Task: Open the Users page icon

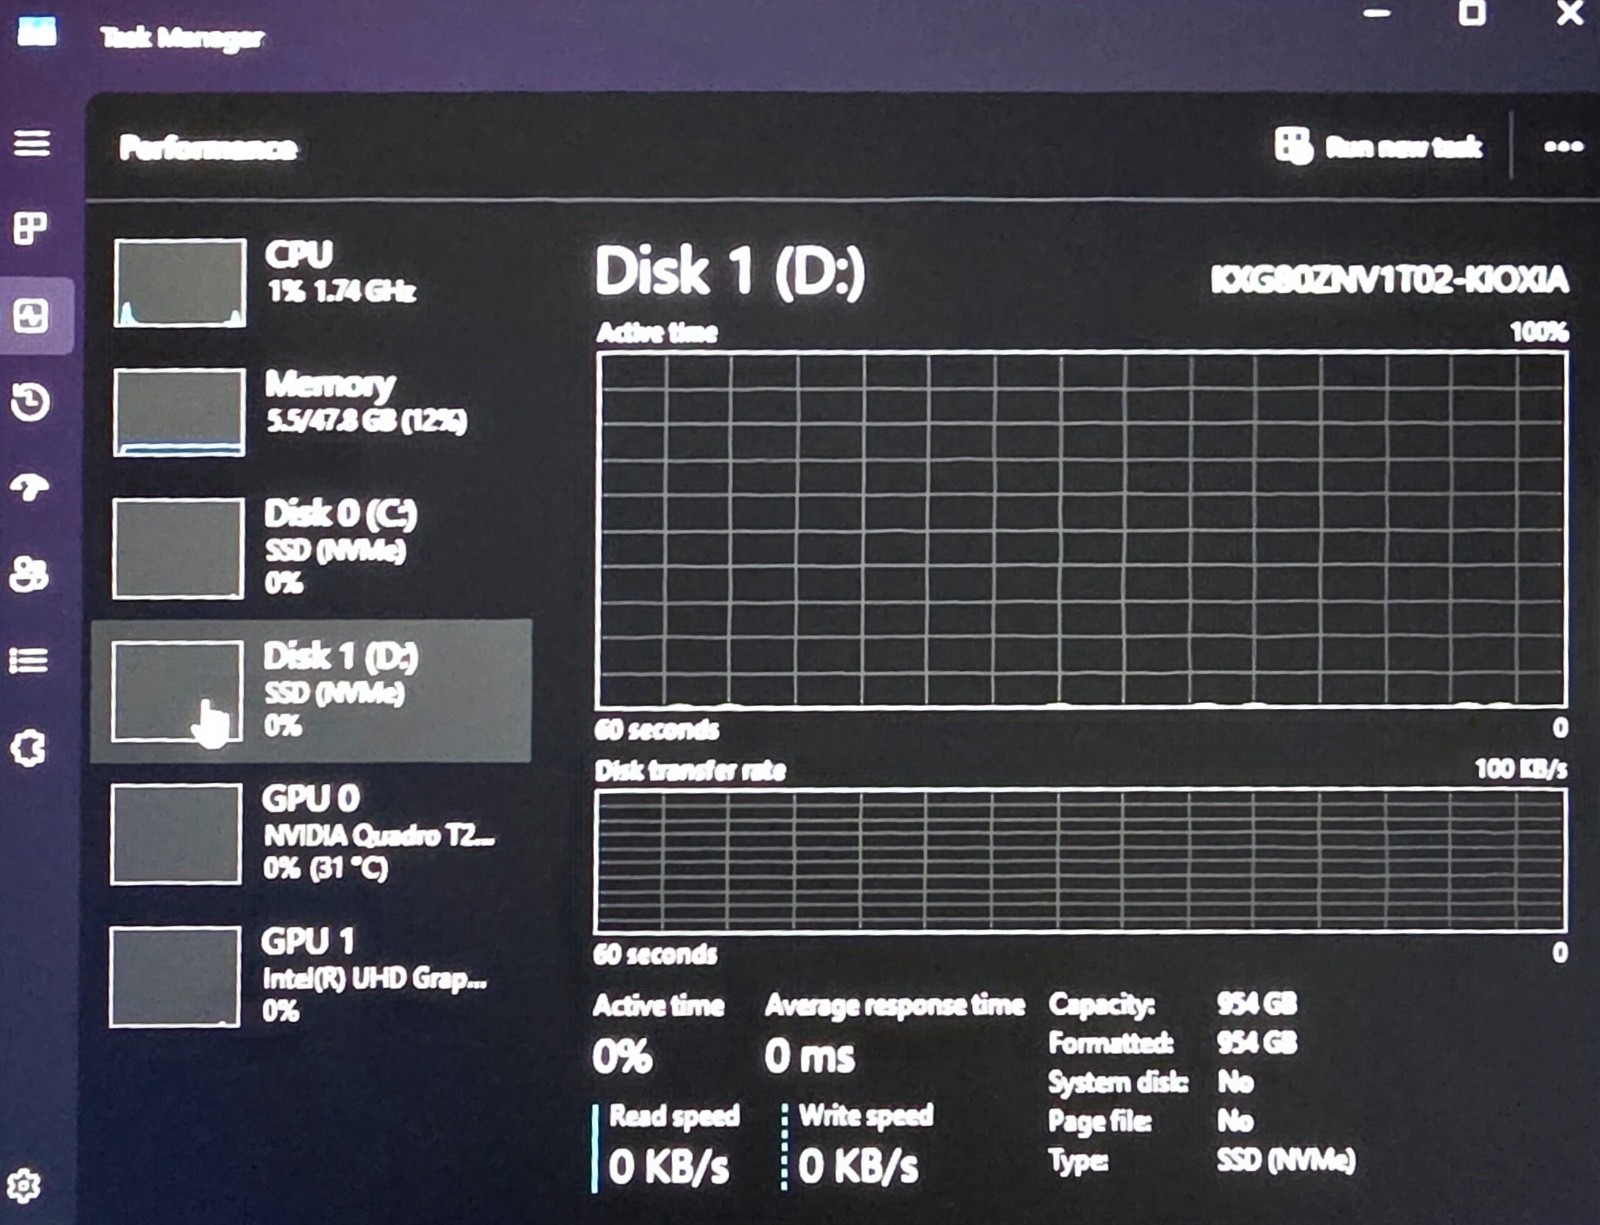Action: (29, 574)
